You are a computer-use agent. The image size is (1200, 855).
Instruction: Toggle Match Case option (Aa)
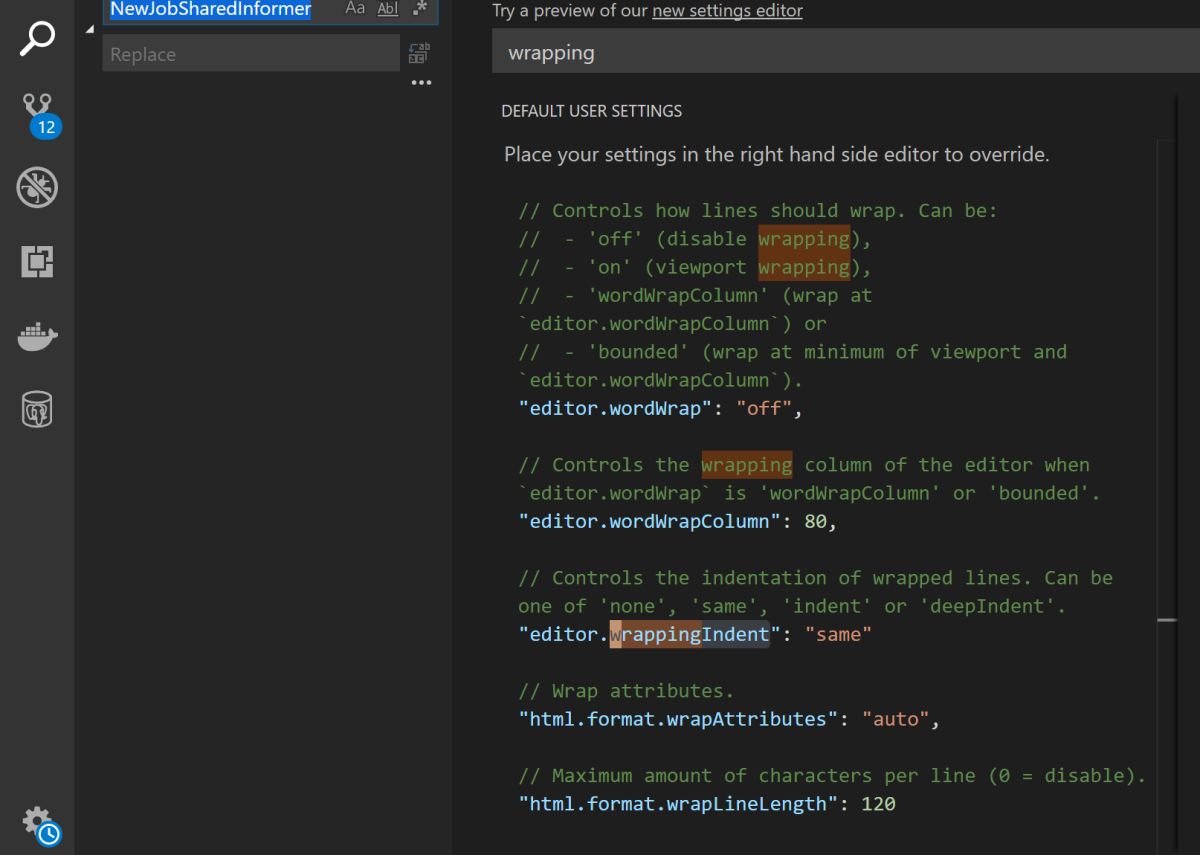(355, 9)
